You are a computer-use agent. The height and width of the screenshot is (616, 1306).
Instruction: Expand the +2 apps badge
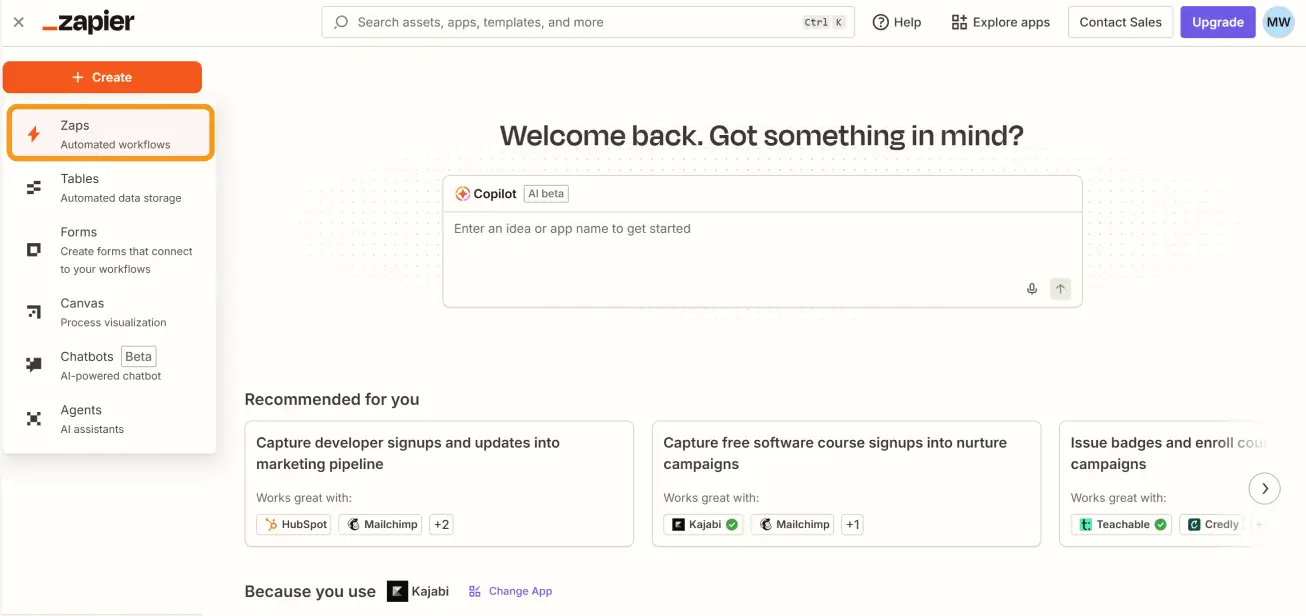(x=441, y=524)
